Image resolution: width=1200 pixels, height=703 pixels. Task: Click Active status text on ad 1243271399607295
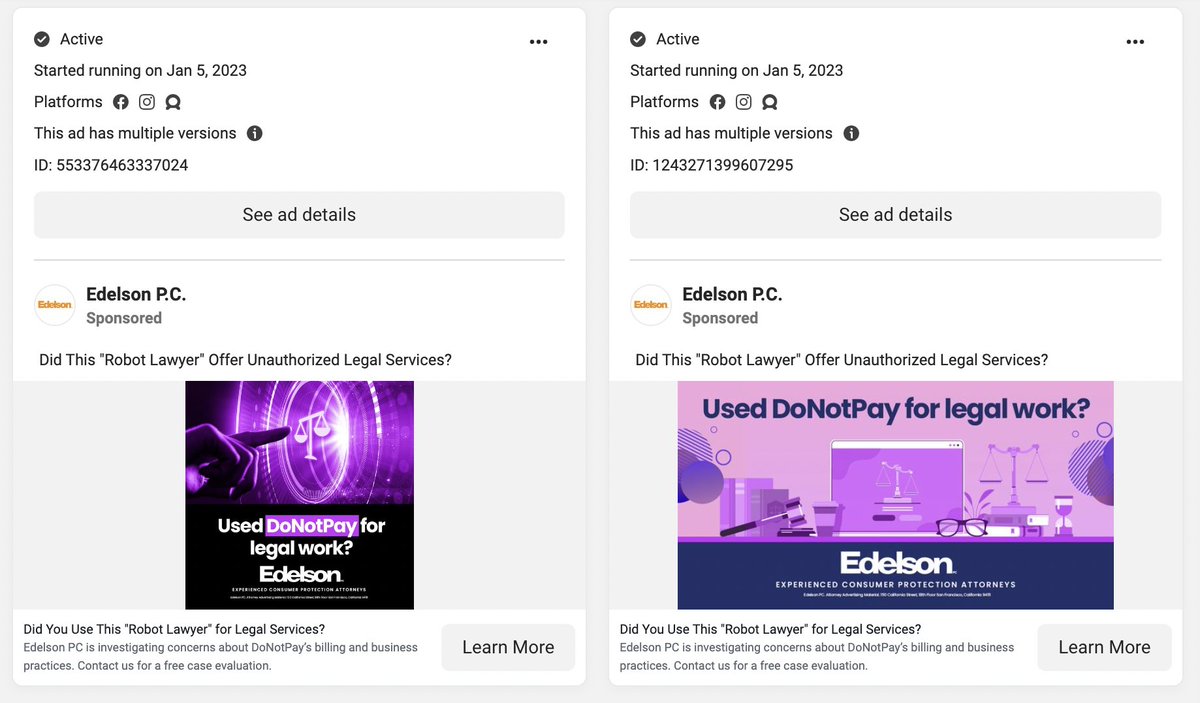pyautogui.click(x=678, y=39)
